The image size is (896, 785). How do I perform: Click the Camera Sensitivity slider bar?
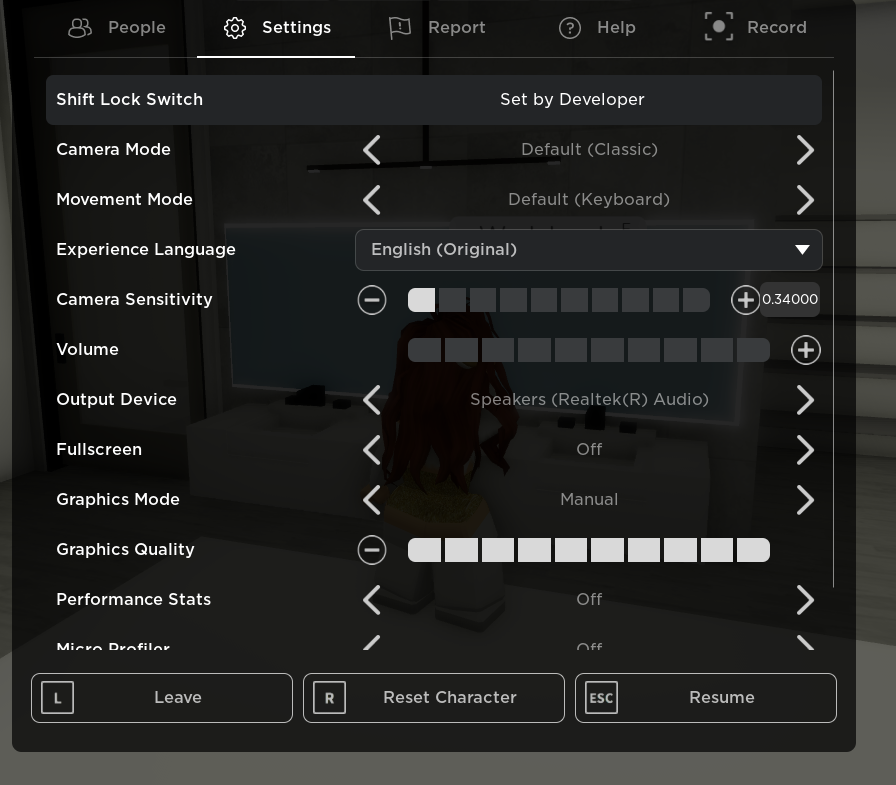click(x=559, y=300)
